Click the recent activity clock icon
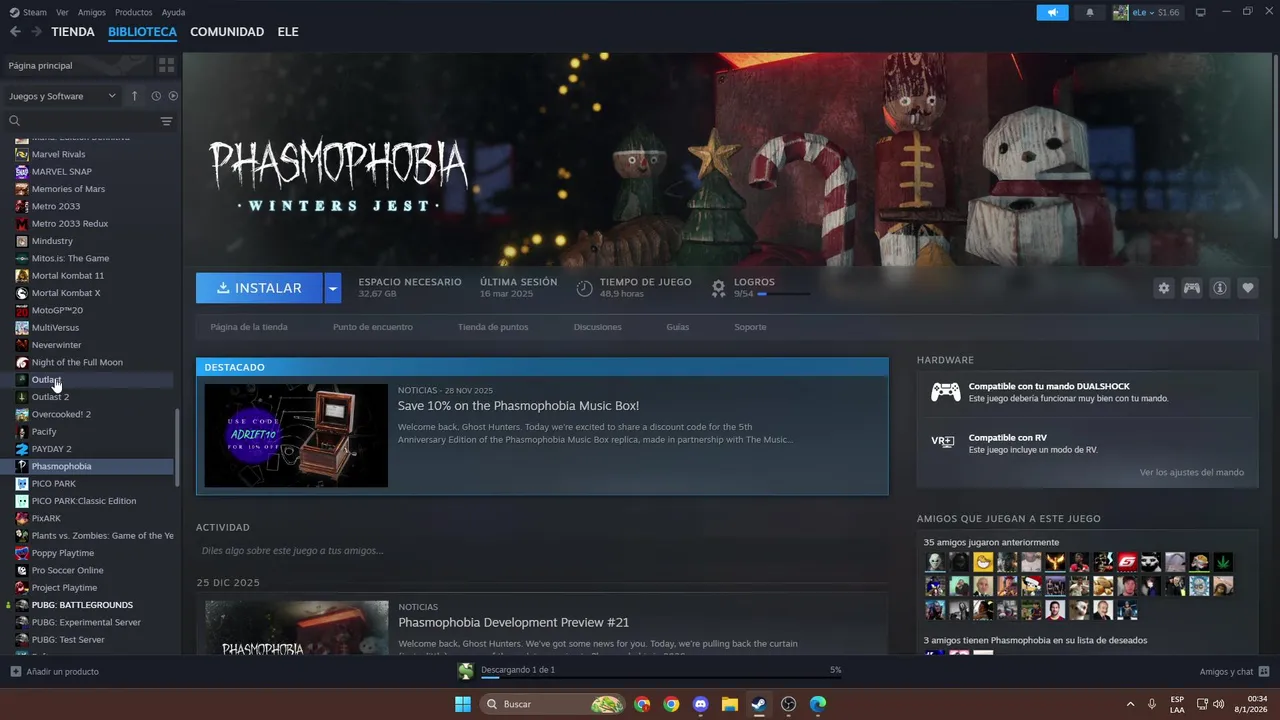The image size is (1280, 720). pyautogui.click(x=156, y=96)
